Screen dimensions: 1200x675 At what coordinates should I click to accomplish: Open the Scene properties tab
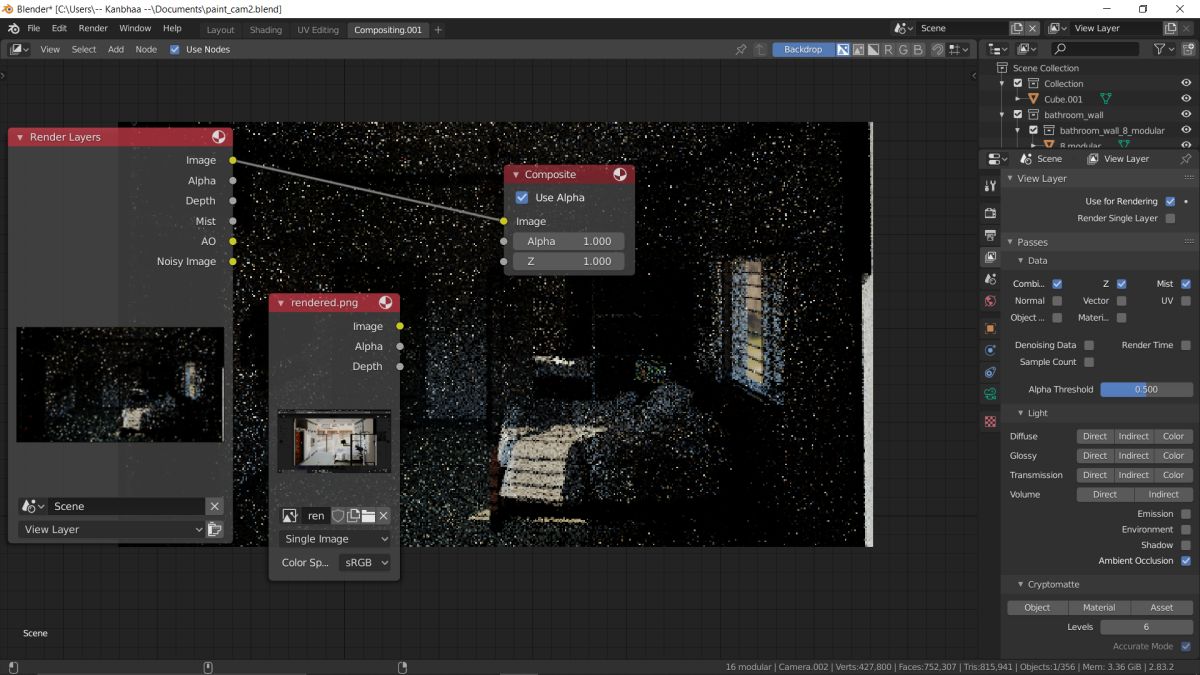point(990,279)
